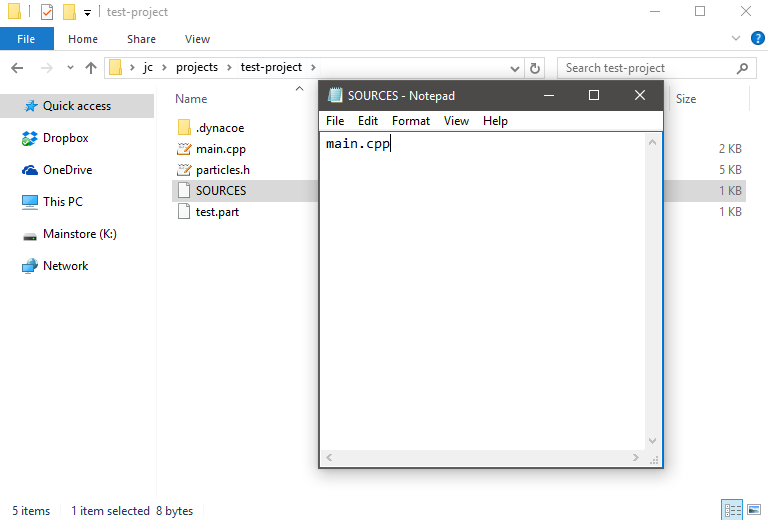Click the Up directory arrow button
768x520 pixels.
tap(91, 68)
